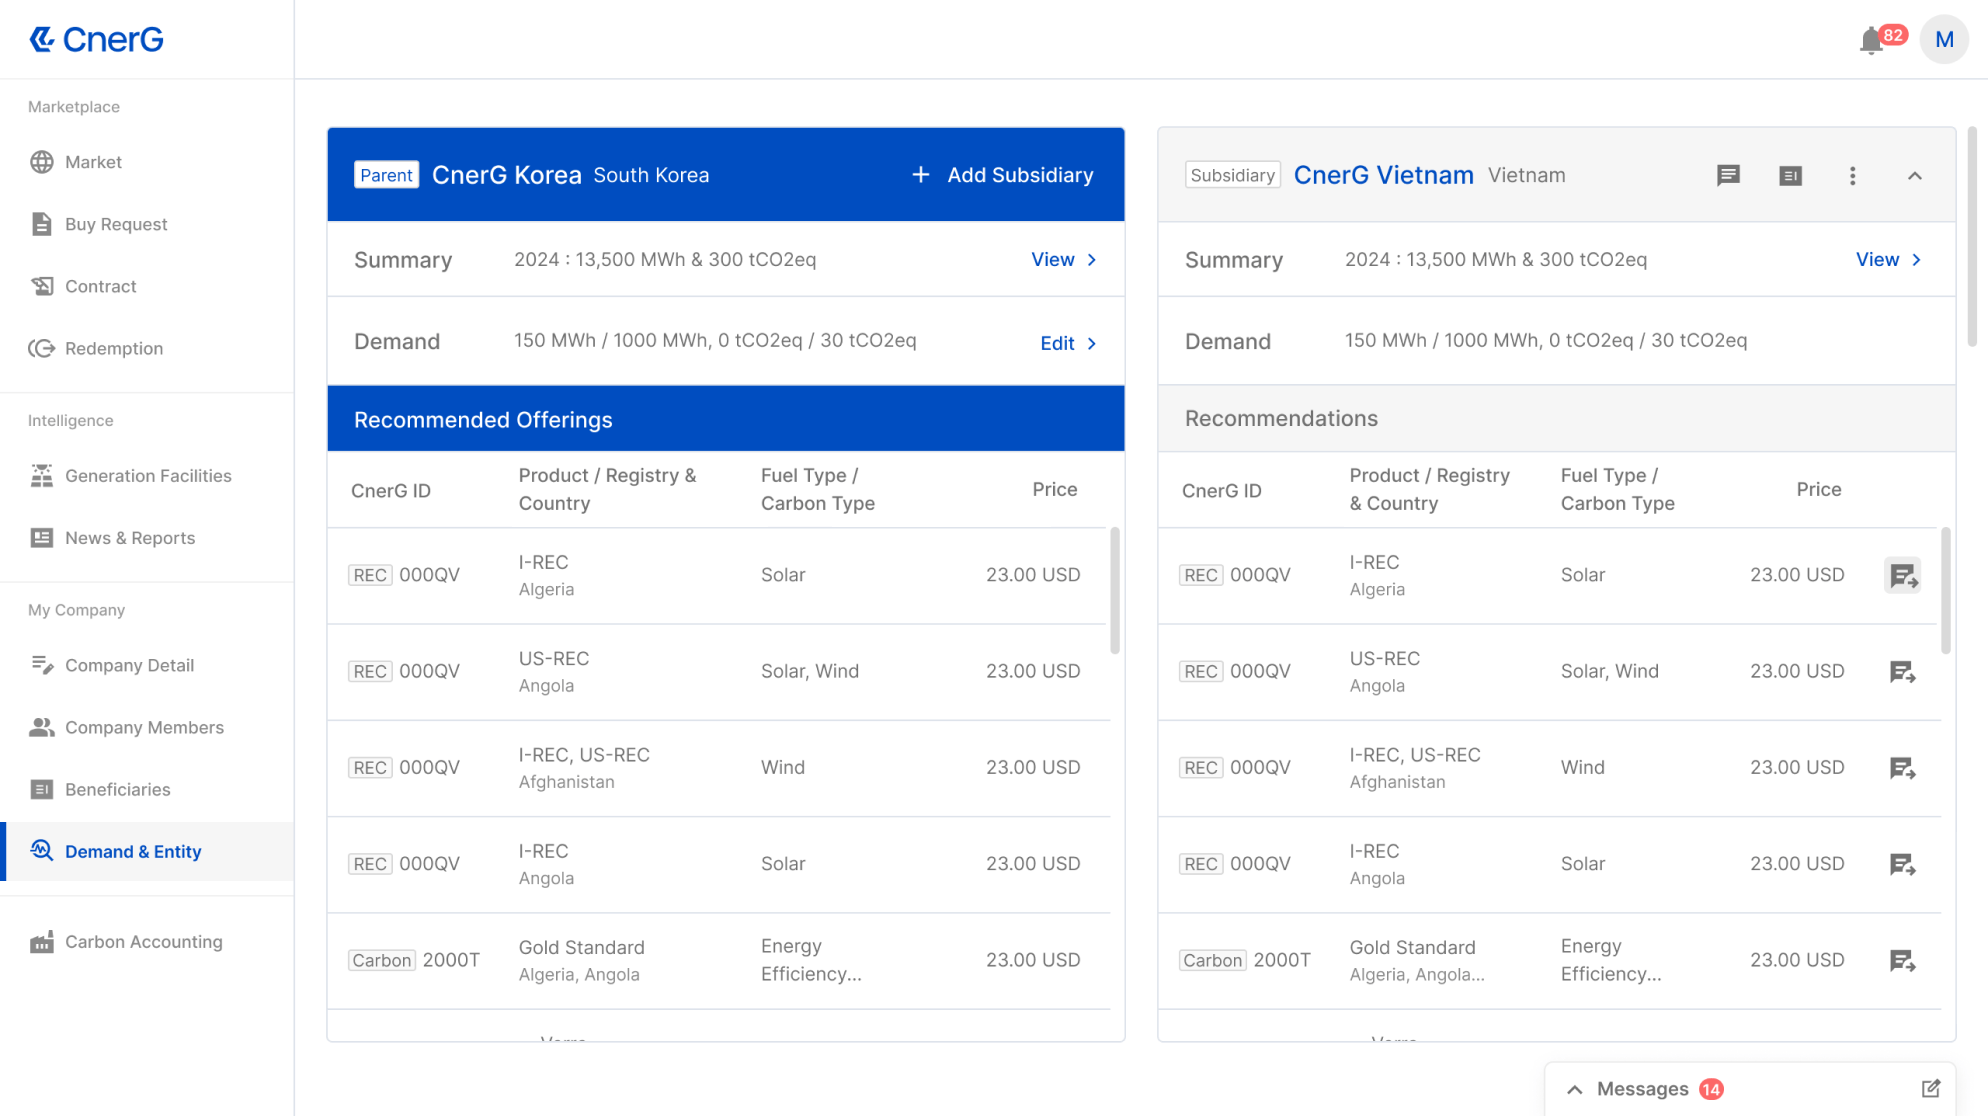Click Vietnam Product / Registry & Country header
The width and height of the screenshot is (1988, 1116).
1429,489
